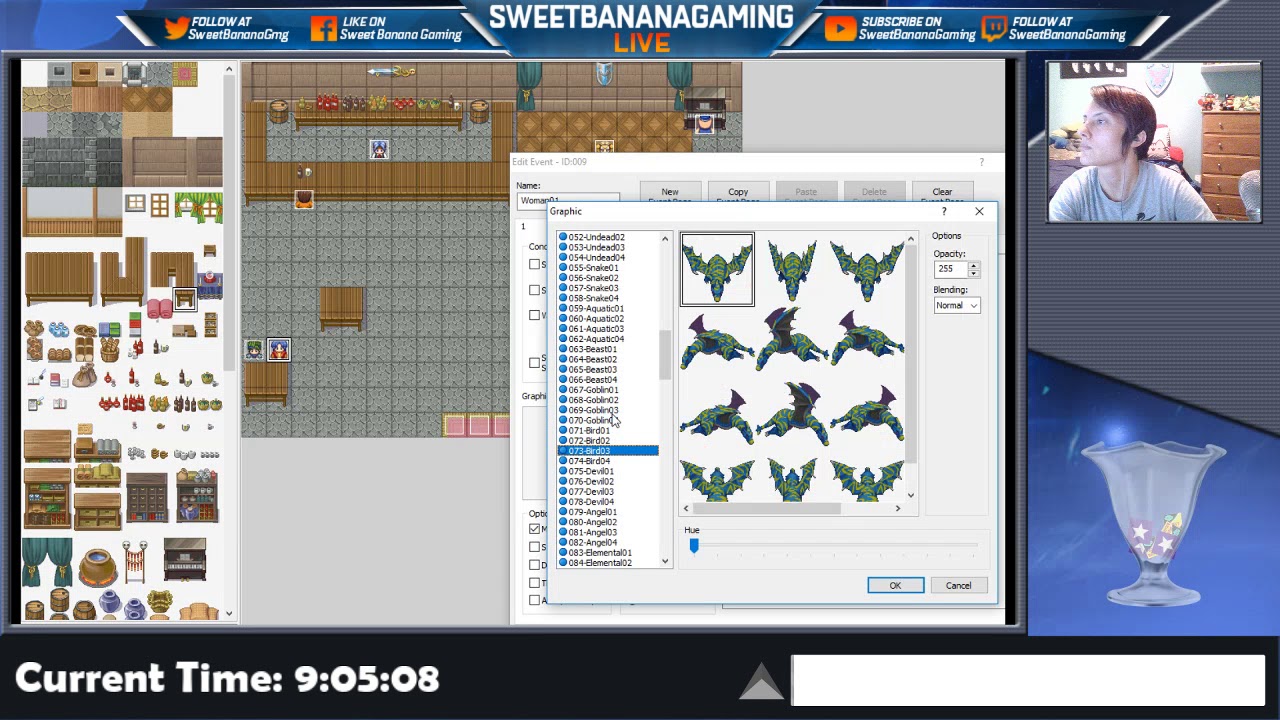The image size is (1280, 720).
Task: Pick the upright piano tile in tileset palette
Action: point(185,560)
